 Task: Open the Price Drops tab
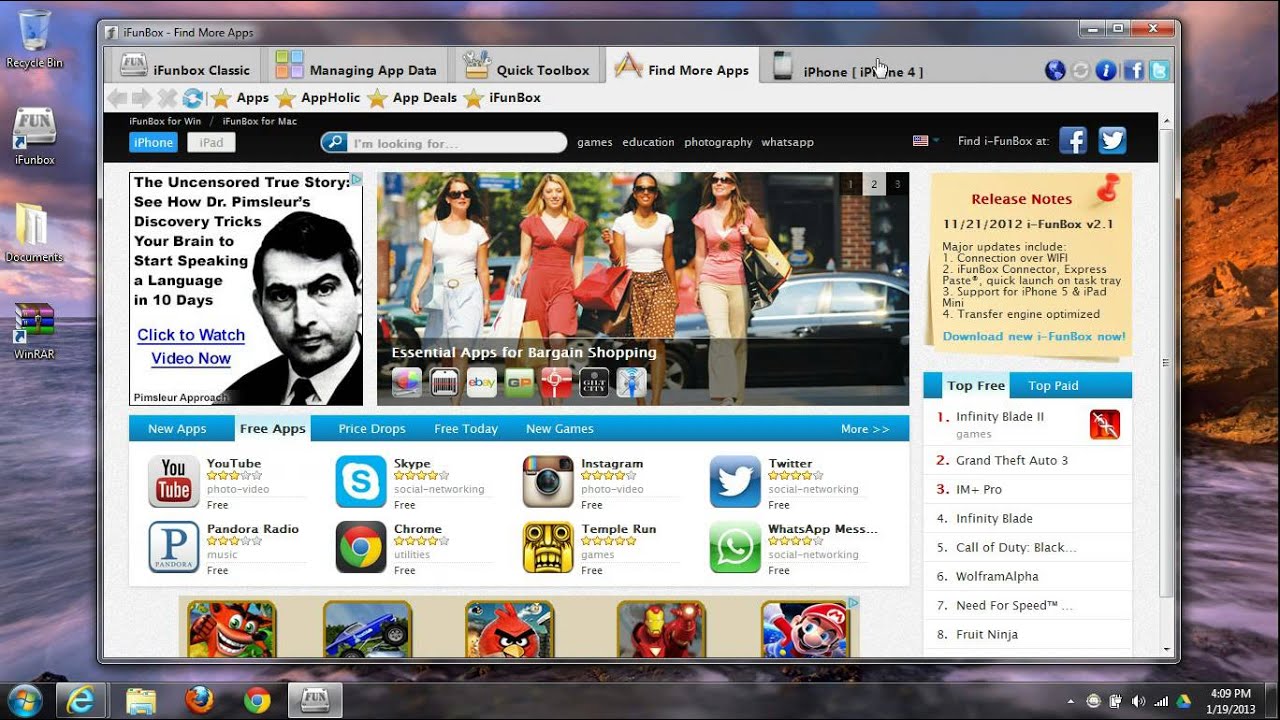(372, 429)
